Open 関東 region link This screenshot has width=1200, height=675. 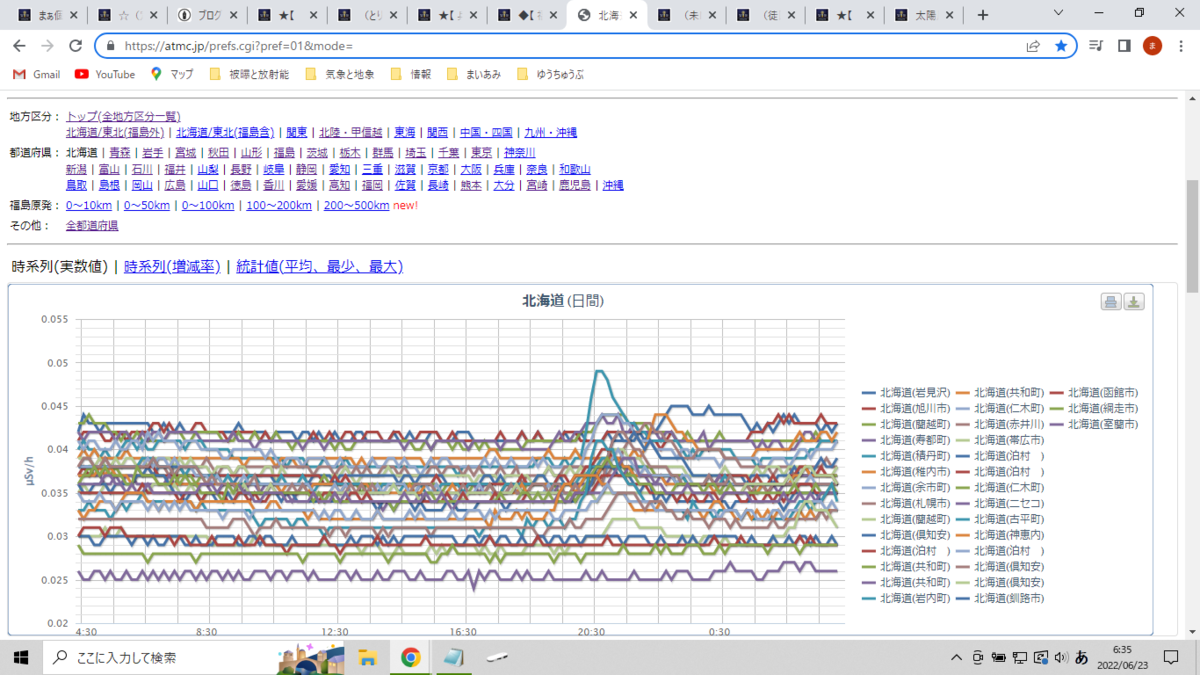(297, 132)
